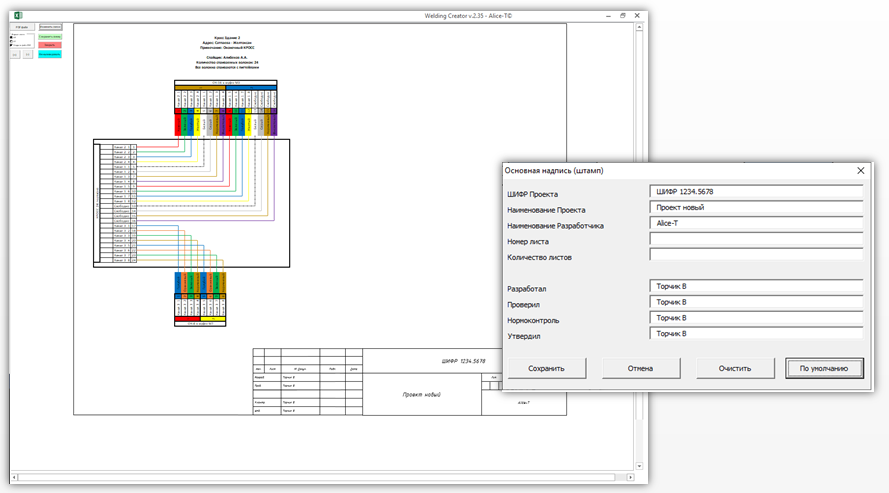
Task: Click the ШИФР 1234.5678 text in the drawing stamp
Action: pyautogui.click(x=463, y=361)
